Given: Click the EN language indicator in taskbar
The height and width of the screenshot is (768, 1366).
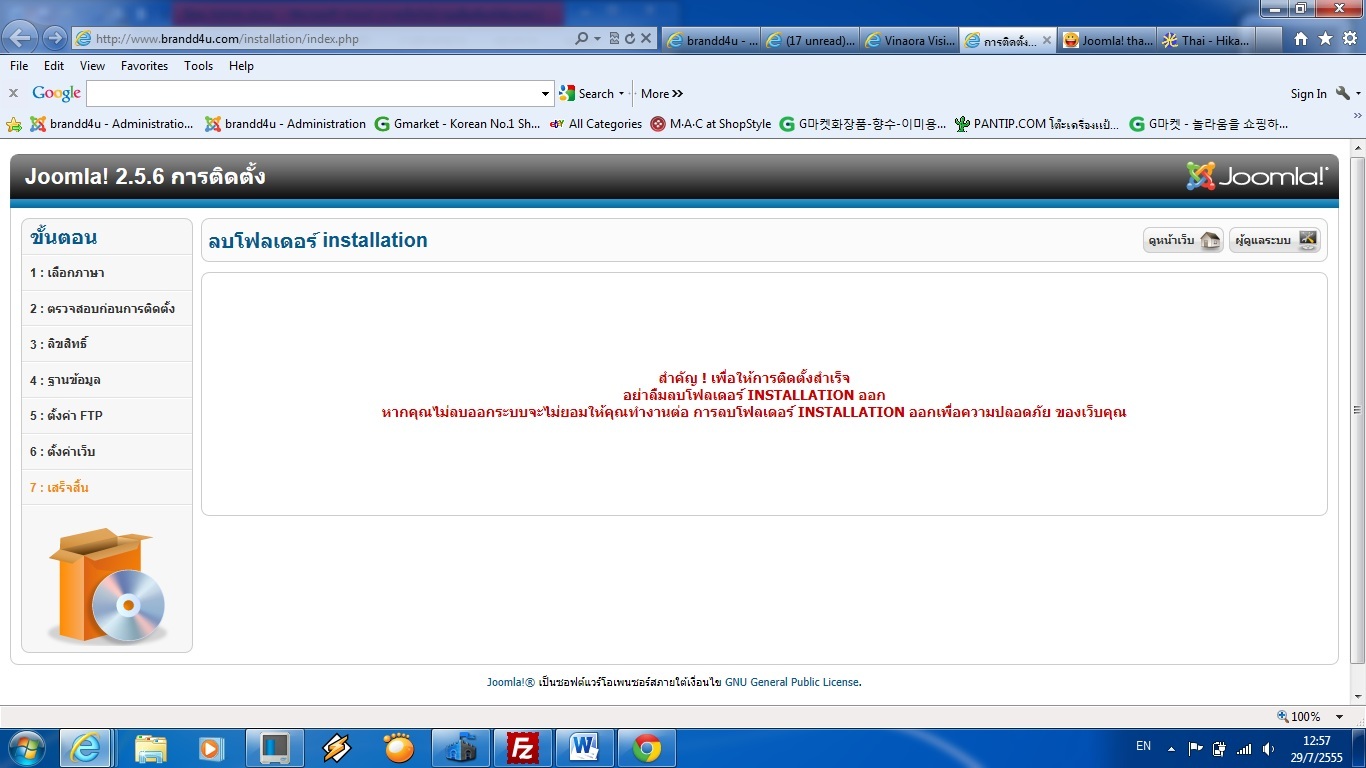Looking at the screenshot, I should pyautogui.click(x=1143, y=746).
